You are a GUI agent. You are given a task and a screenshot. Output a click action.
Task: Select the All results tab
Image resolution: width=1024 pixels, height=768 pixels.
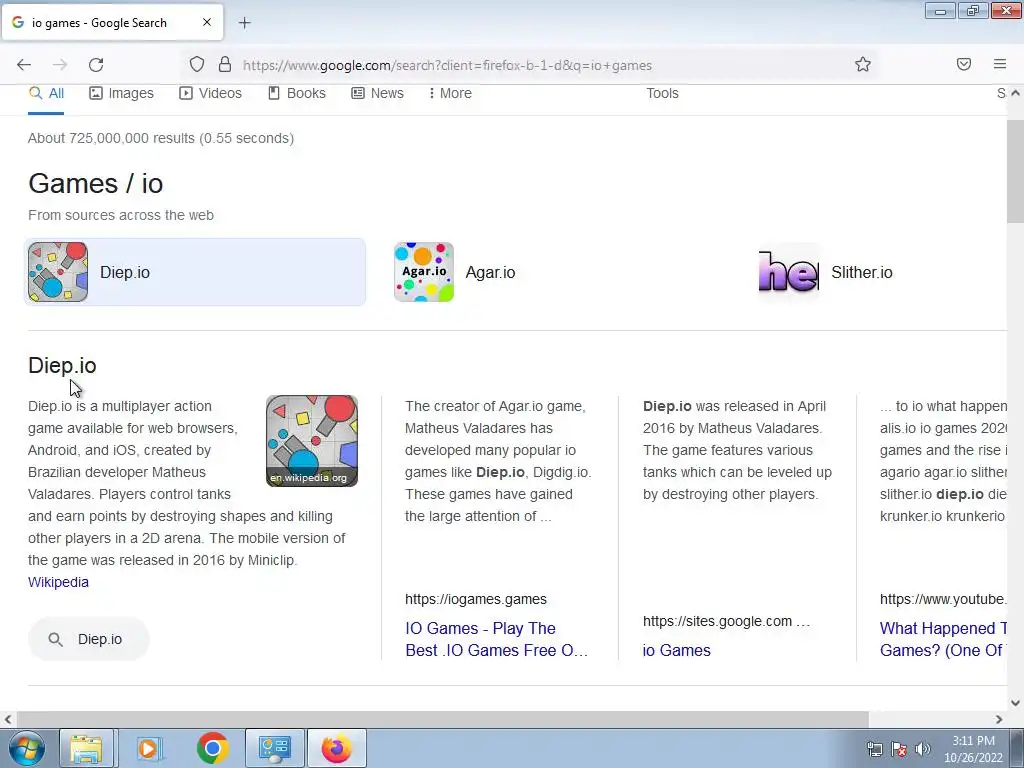point(46,93)
